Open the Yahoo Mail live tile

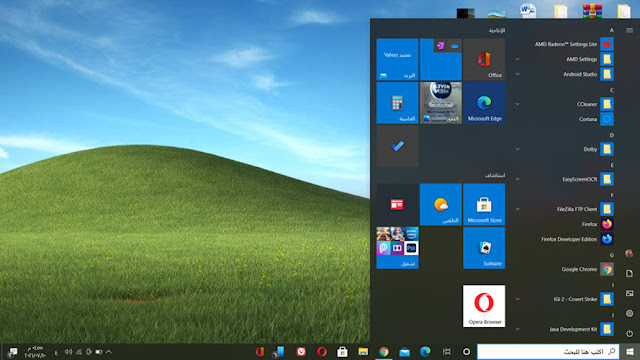pyautogui.click(x=397, y=60)
